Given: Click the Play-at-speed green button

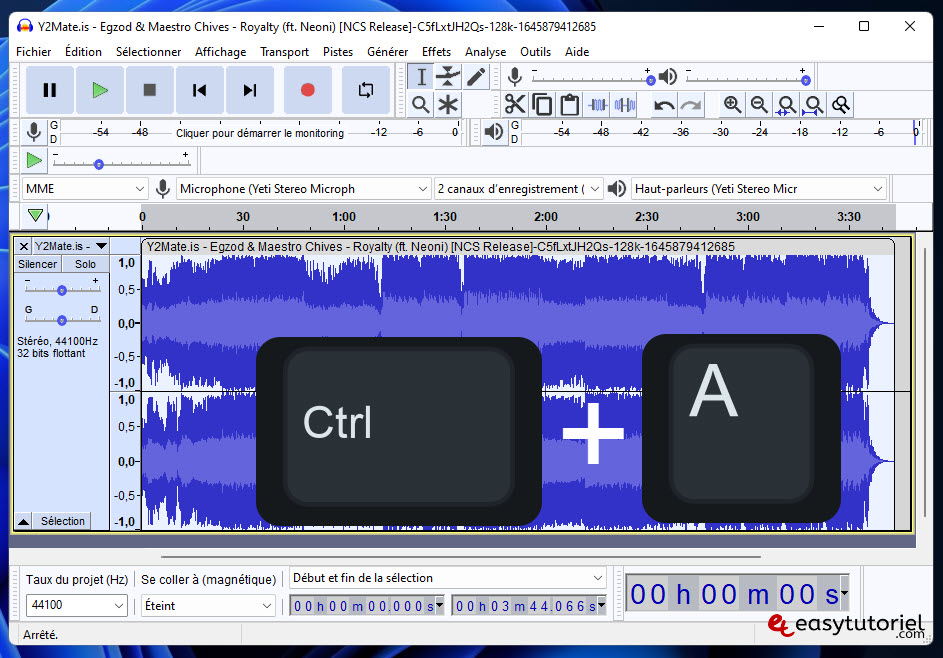Looking at the screenshot, I should (x=34, y=161).
